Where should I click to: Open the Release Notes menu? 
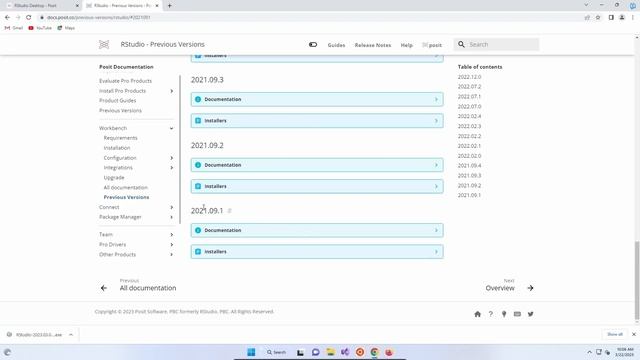[x=373, y=45]
